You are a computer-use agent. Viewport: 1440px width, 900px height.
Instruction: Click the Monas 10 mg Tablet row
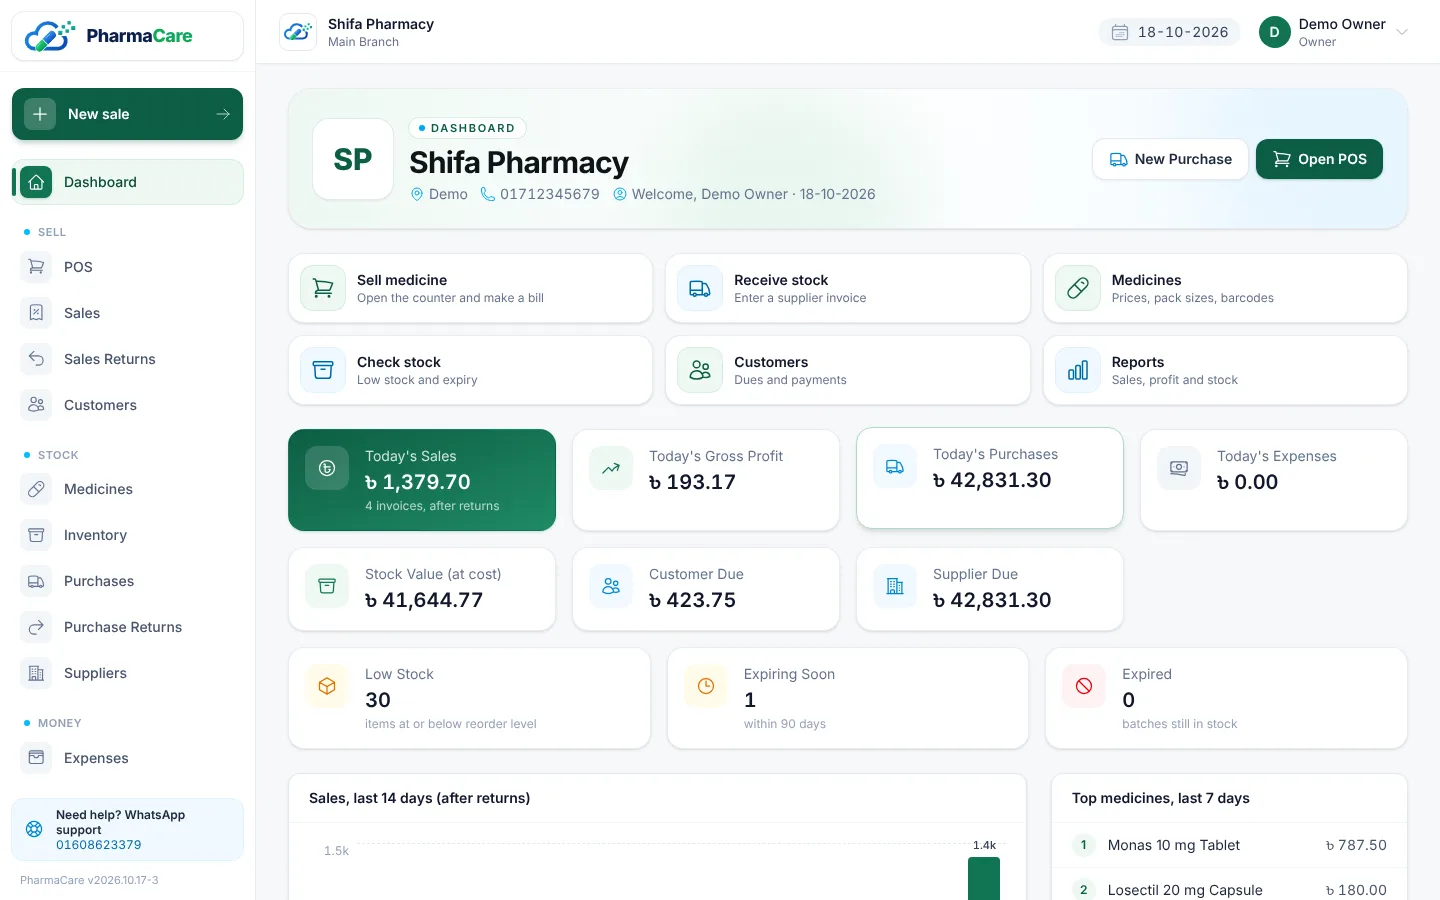pyautogui.click(x=1229, y=845)
